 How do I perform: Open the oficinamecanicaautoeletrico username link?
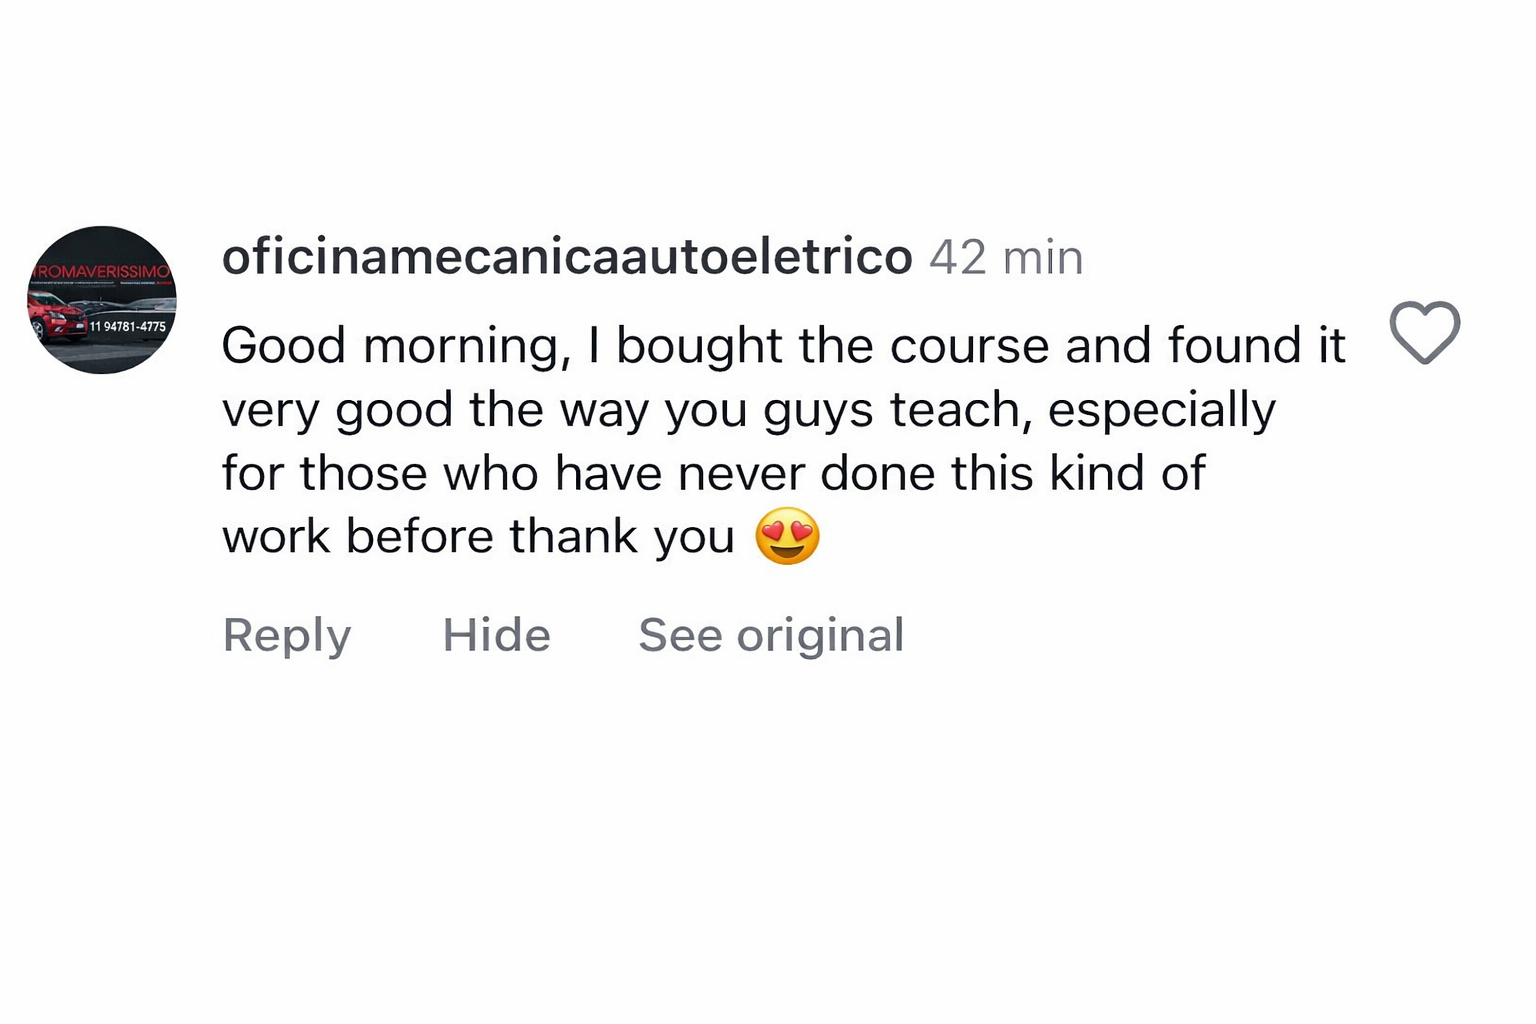point(566,257)
